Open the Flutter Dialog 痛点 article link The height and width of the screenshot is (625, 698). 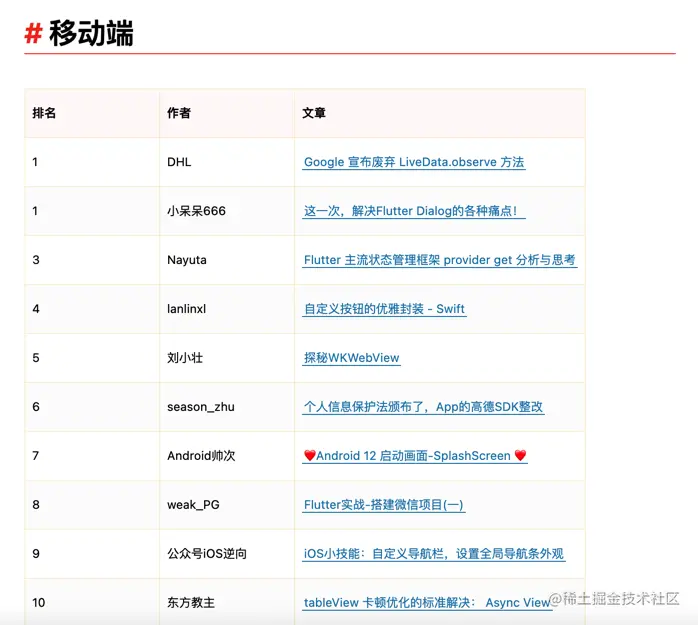pos(414,211)
